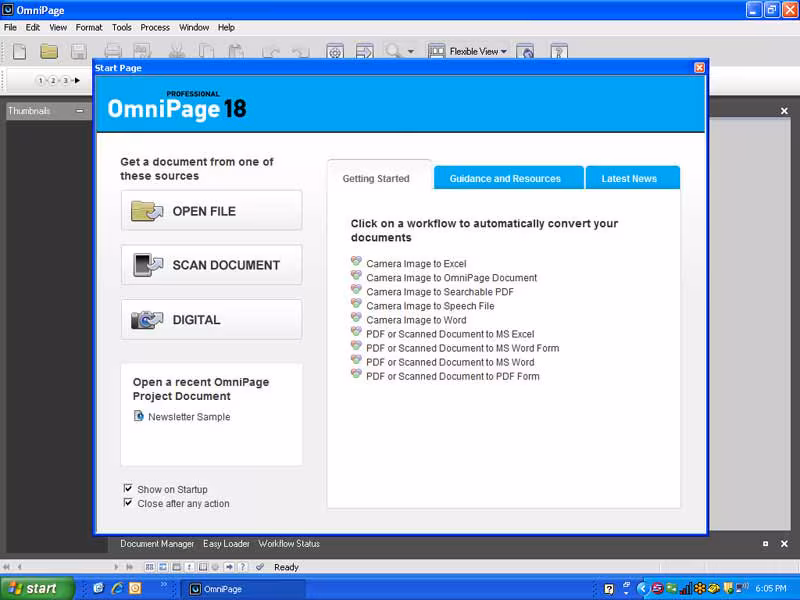Click the status bar question mark icon
This screenshot has width=800, height=600.
(243, 567)
